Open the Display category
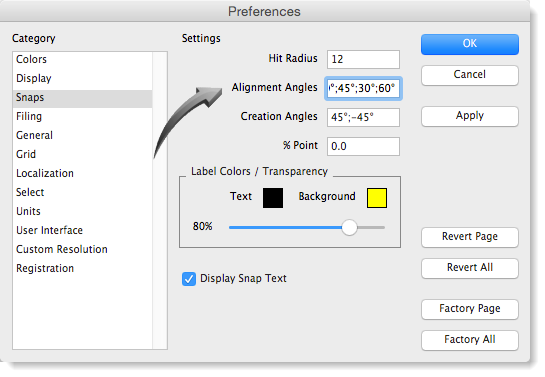545x377 pixels. click(82, 78)
